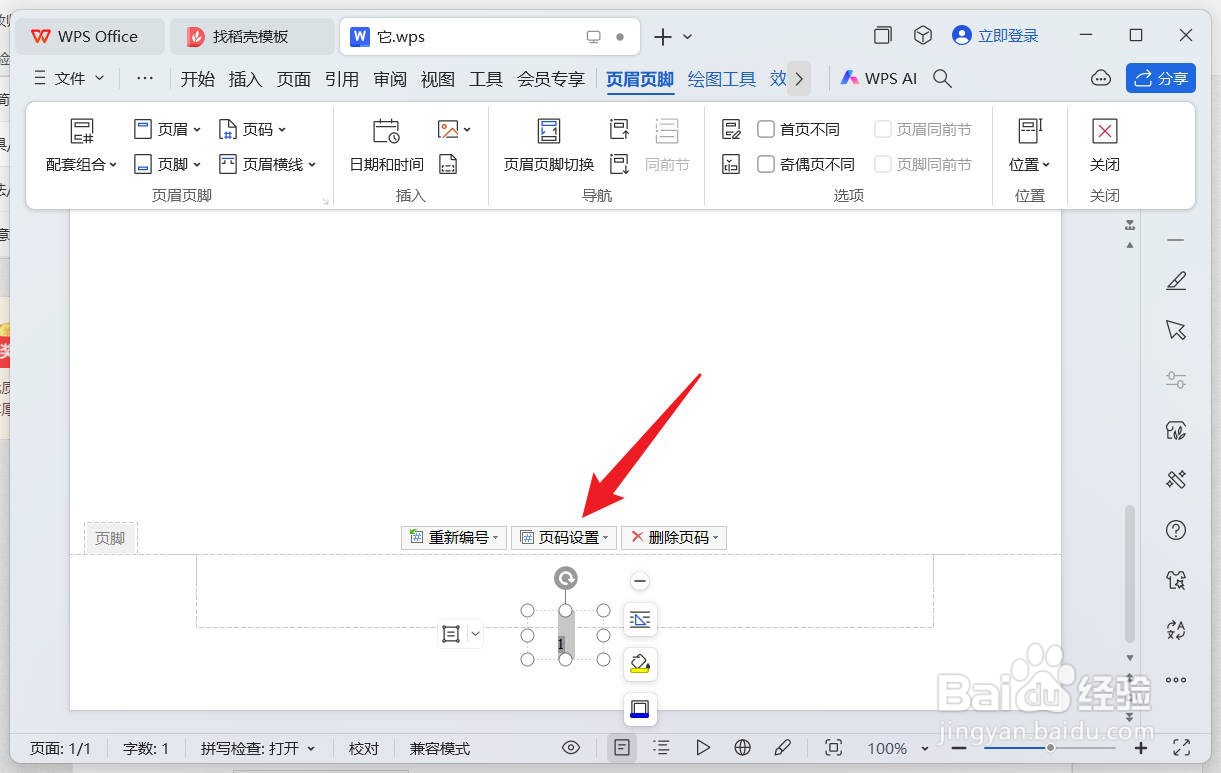Click the help question-mark icon in right sidebar
1221x773 pixels.
click(x=1175, y=529)
